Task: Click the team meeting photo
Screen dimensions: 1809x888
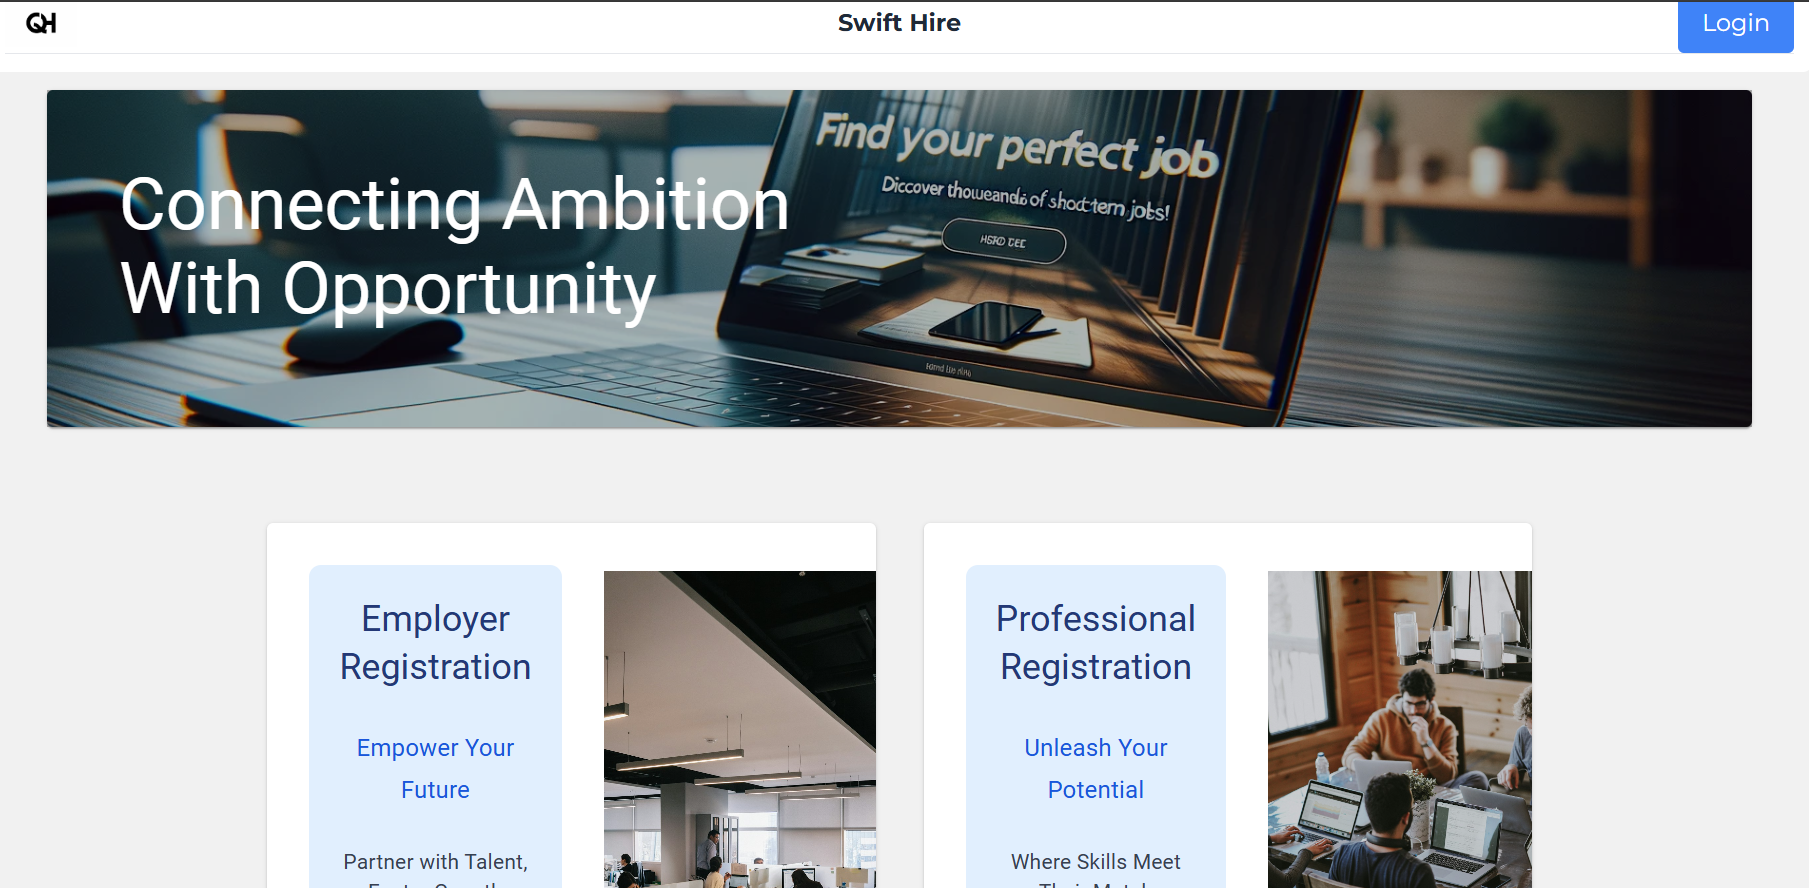Action: [1399, 729]
